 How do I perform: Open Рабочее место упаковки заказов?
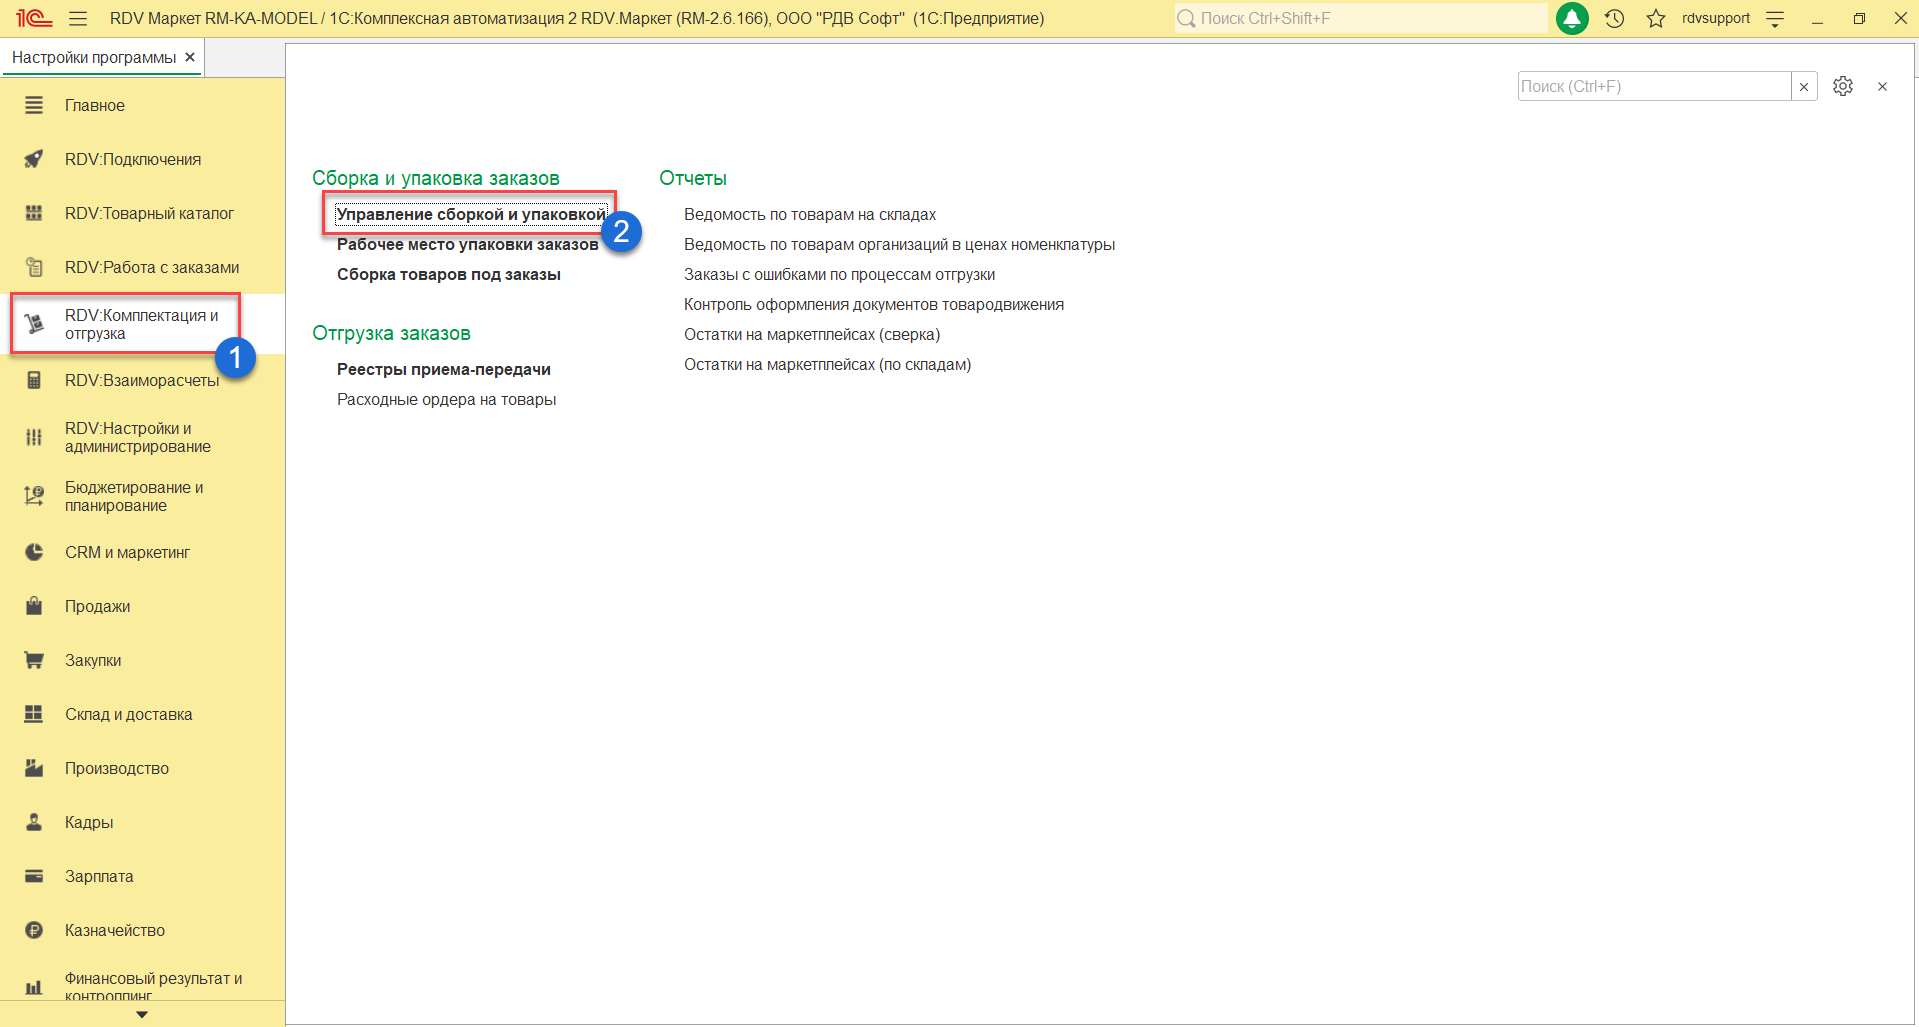467,244
